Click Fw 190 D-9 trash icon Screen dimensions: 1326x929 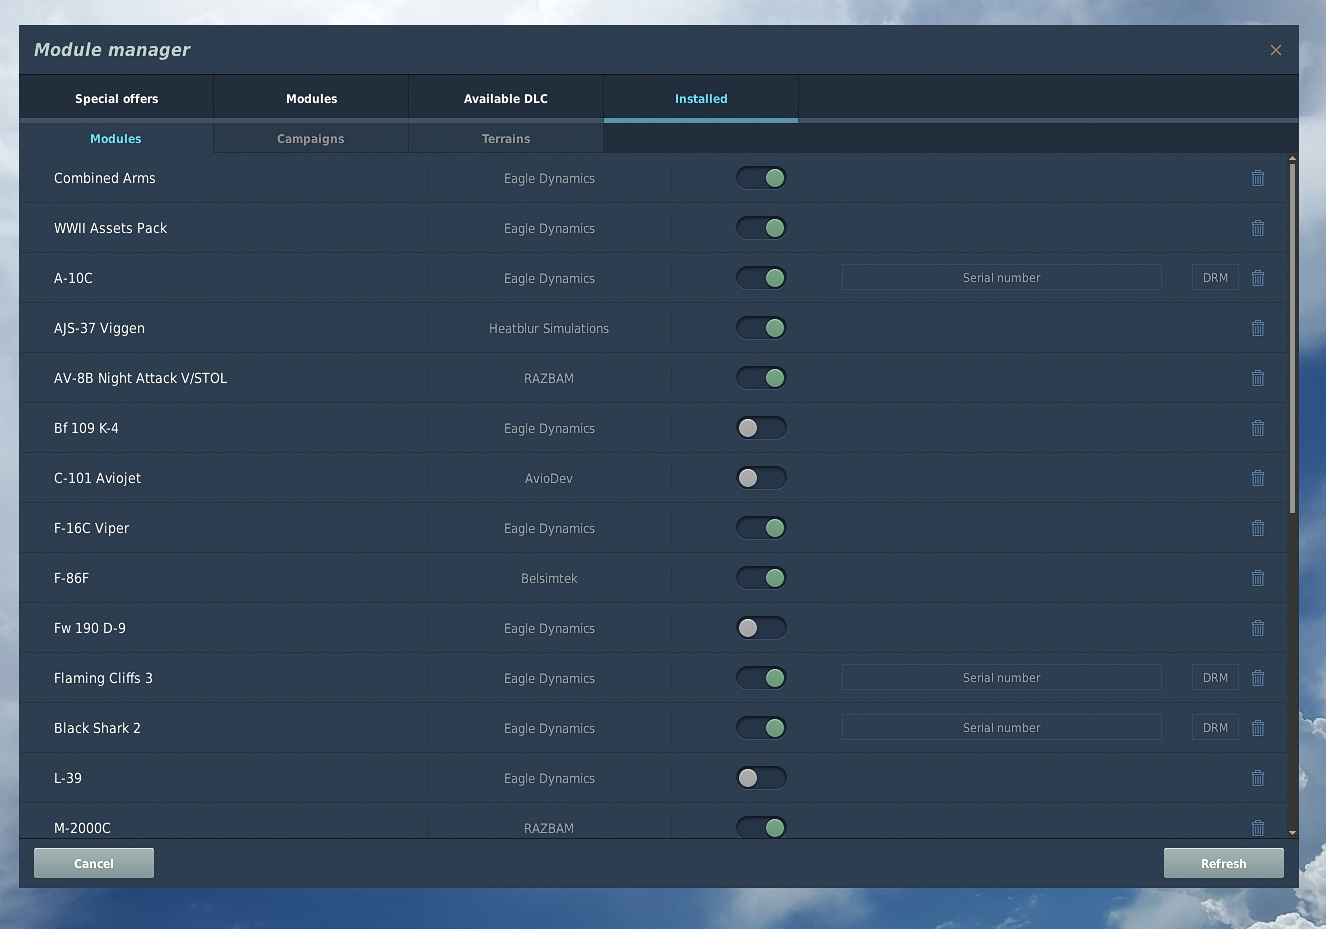(1258, 628)
